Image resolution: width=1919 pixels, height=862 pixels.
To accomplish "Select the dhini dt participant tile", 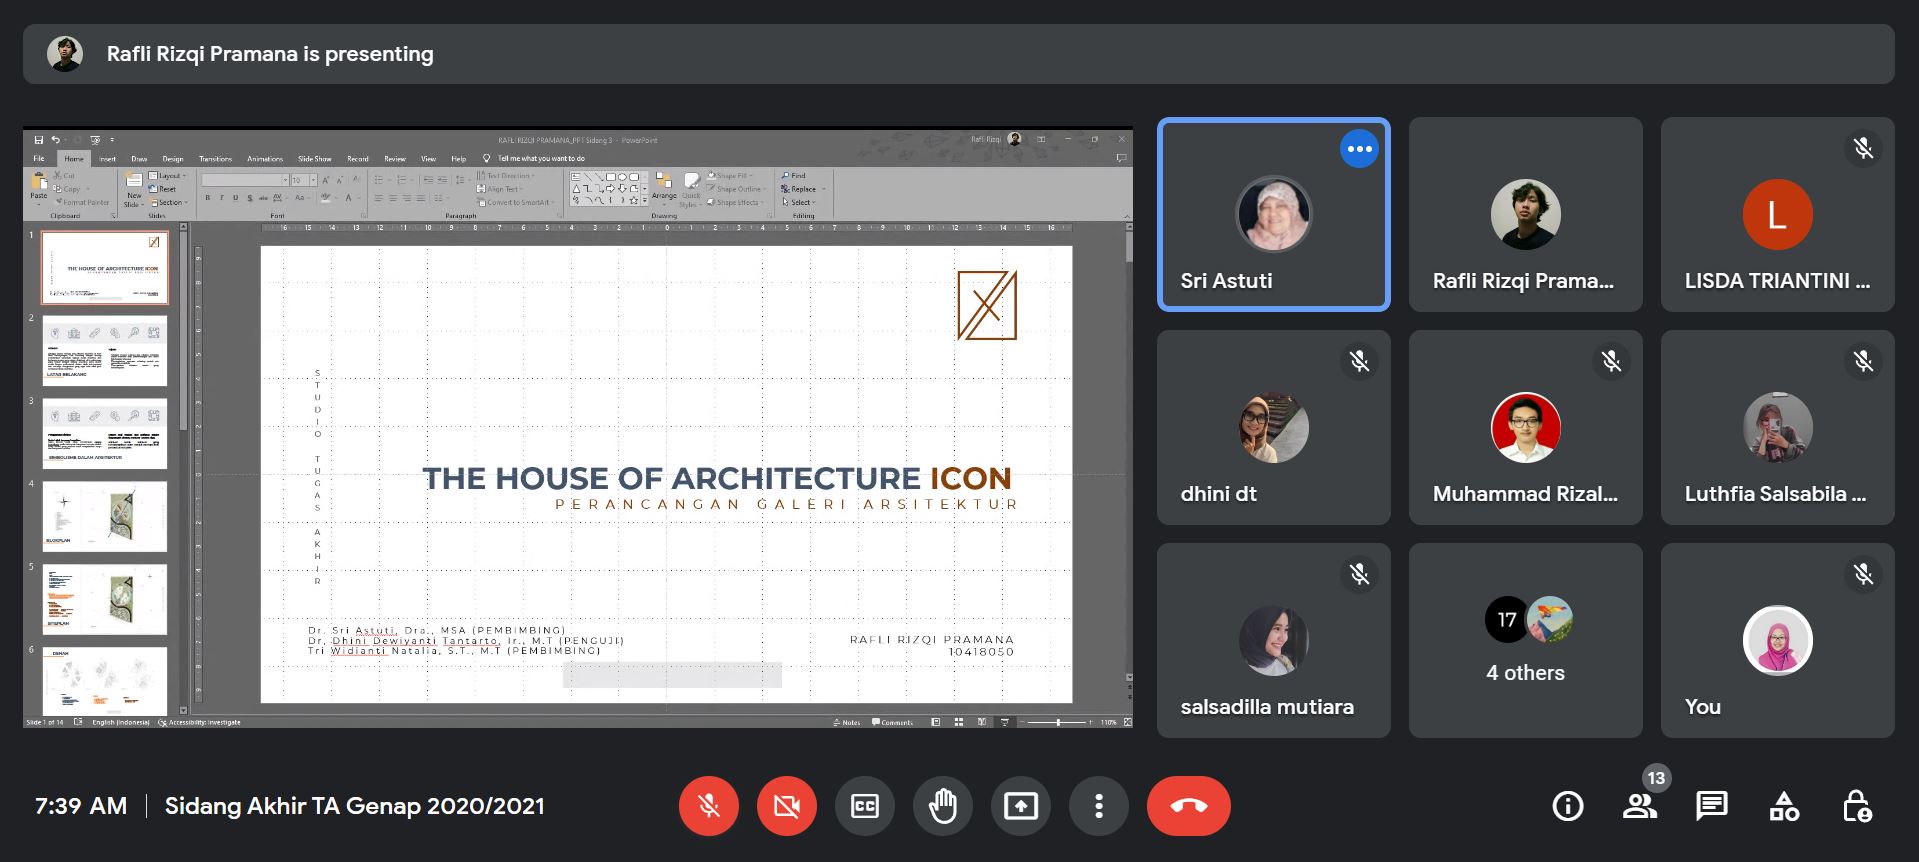I will click(1273, 427).
